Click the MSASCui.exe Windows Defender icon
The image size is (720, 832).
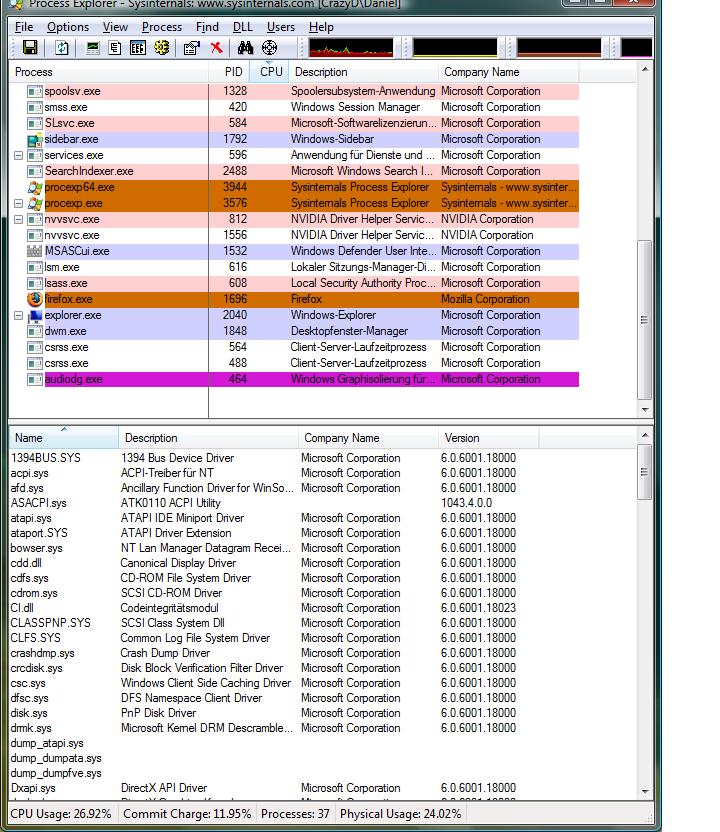tap(35, 251)
